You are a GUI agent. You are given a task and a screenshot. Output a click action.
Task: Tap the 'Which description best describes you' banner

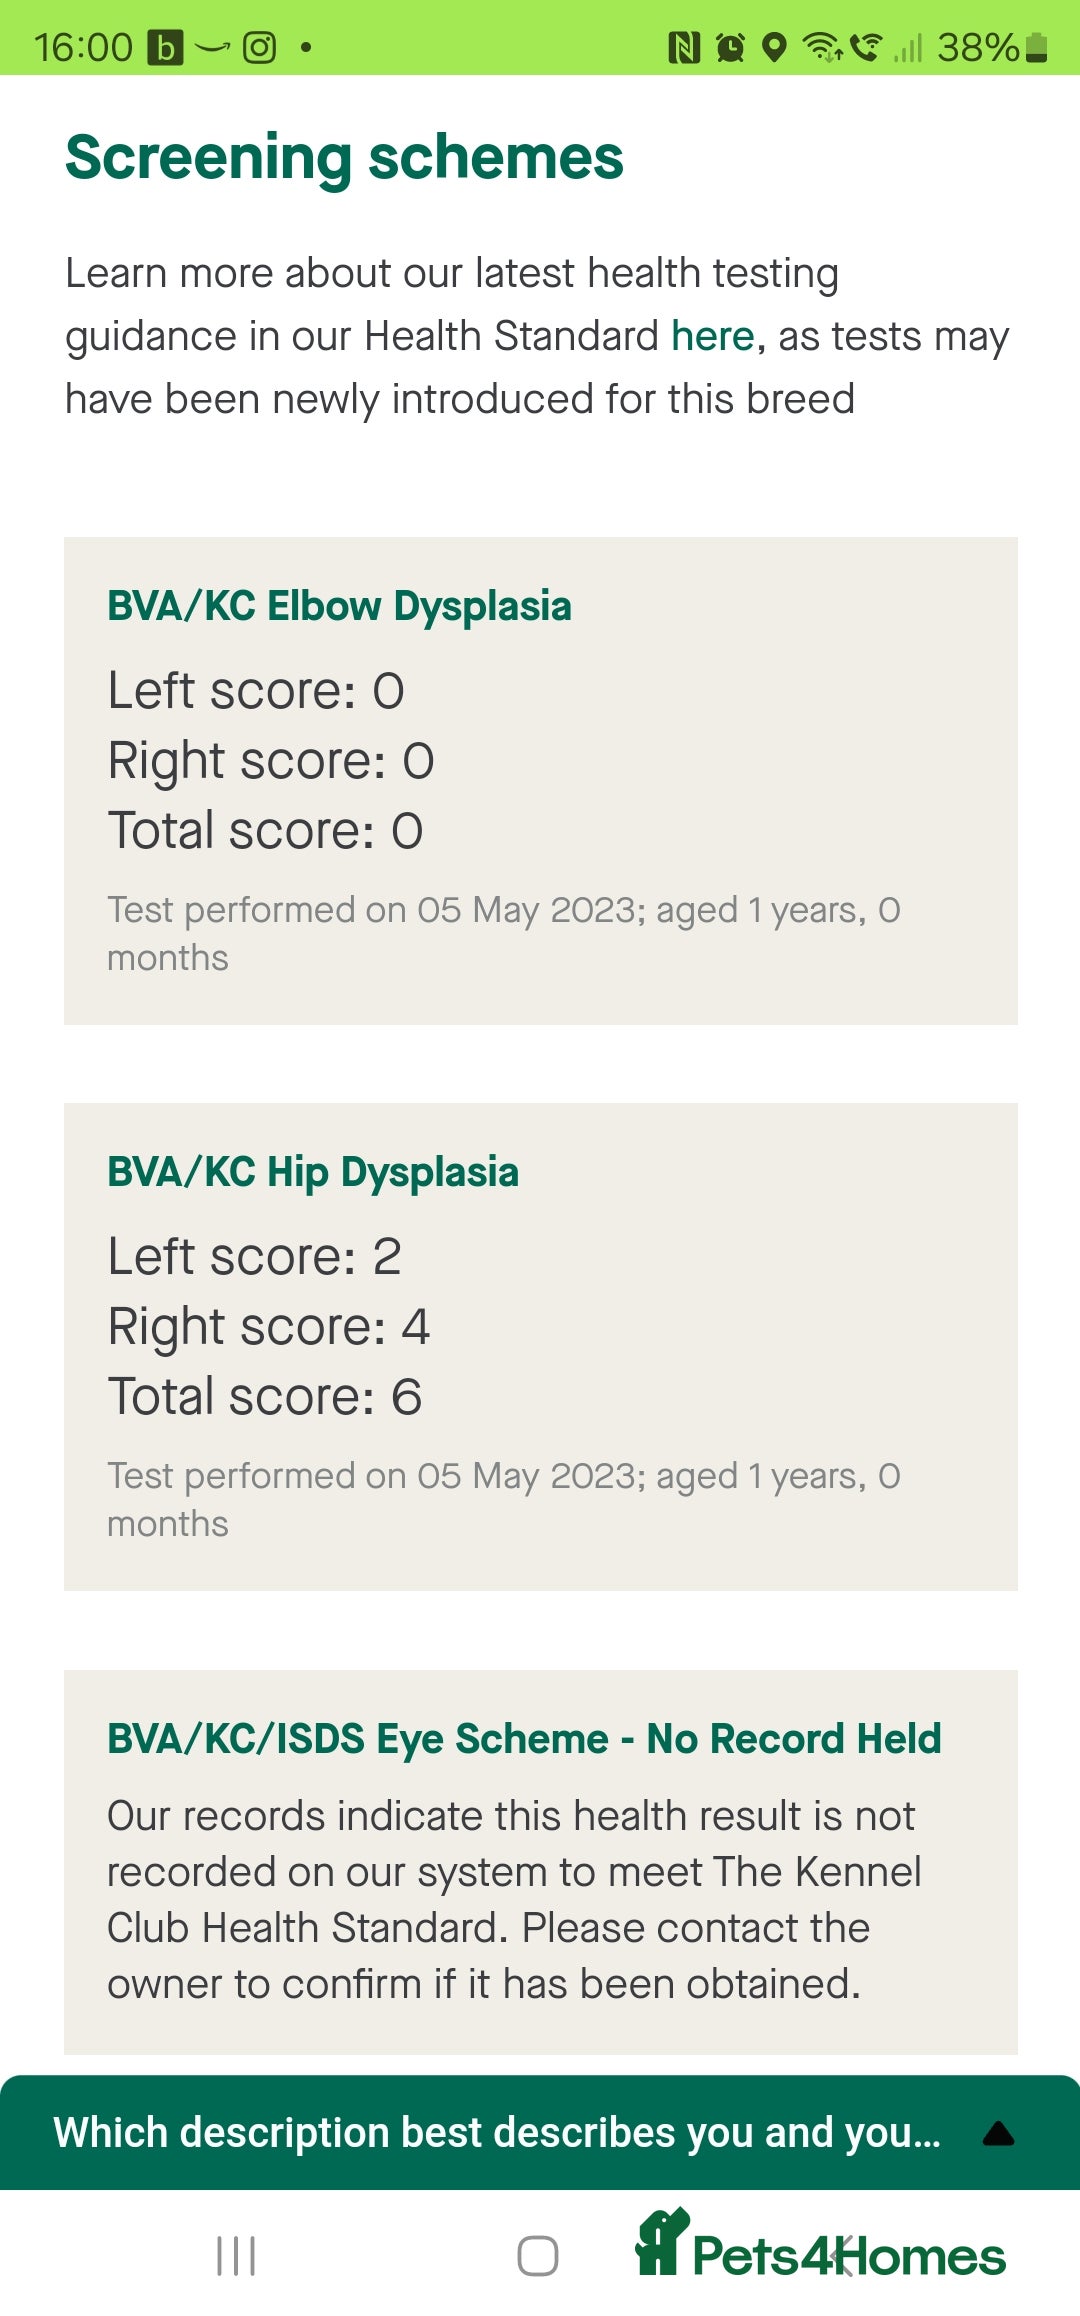pos(540,2132)
